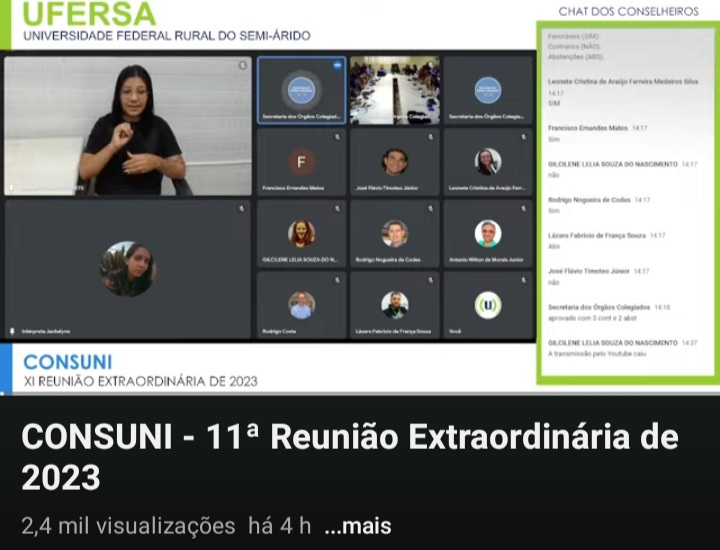This screenshot has width=720, height=550.
Task: Click Rodrigo Nogueira de Codes' profile avatar
Action: point(394,233)
